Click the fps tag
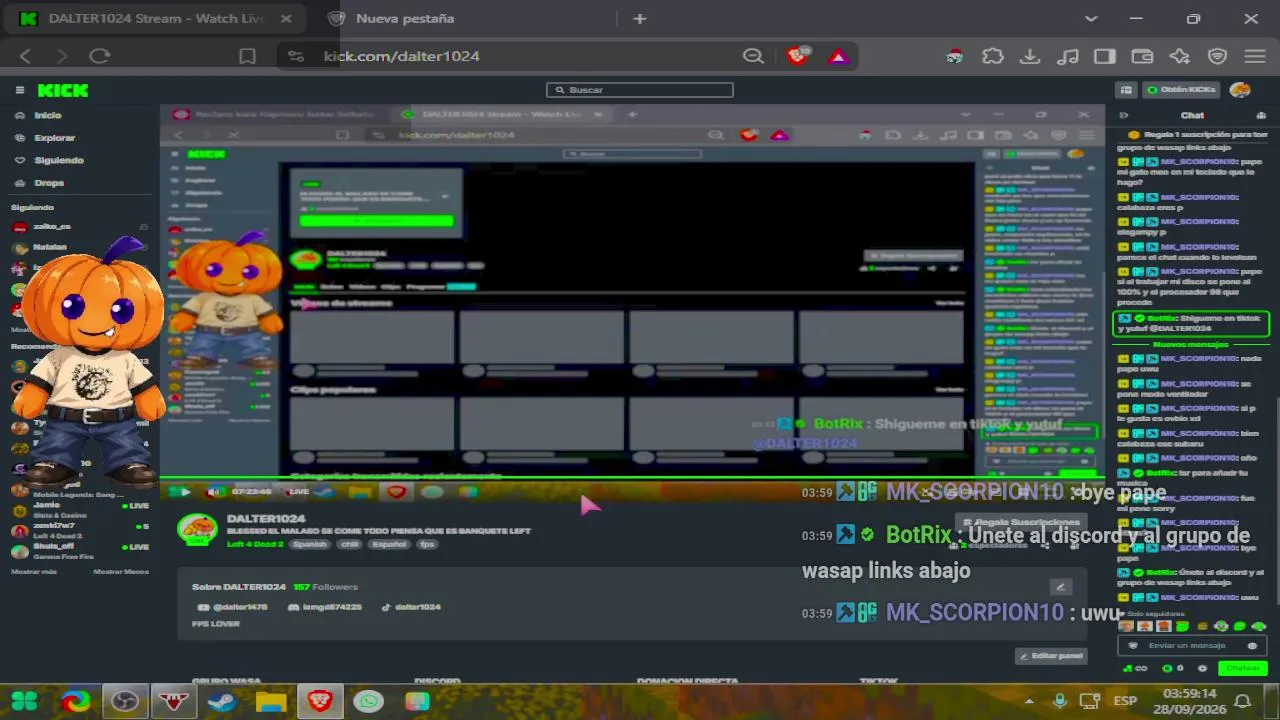This screenshot has width=1280, height=720. [x=427, y=544]
